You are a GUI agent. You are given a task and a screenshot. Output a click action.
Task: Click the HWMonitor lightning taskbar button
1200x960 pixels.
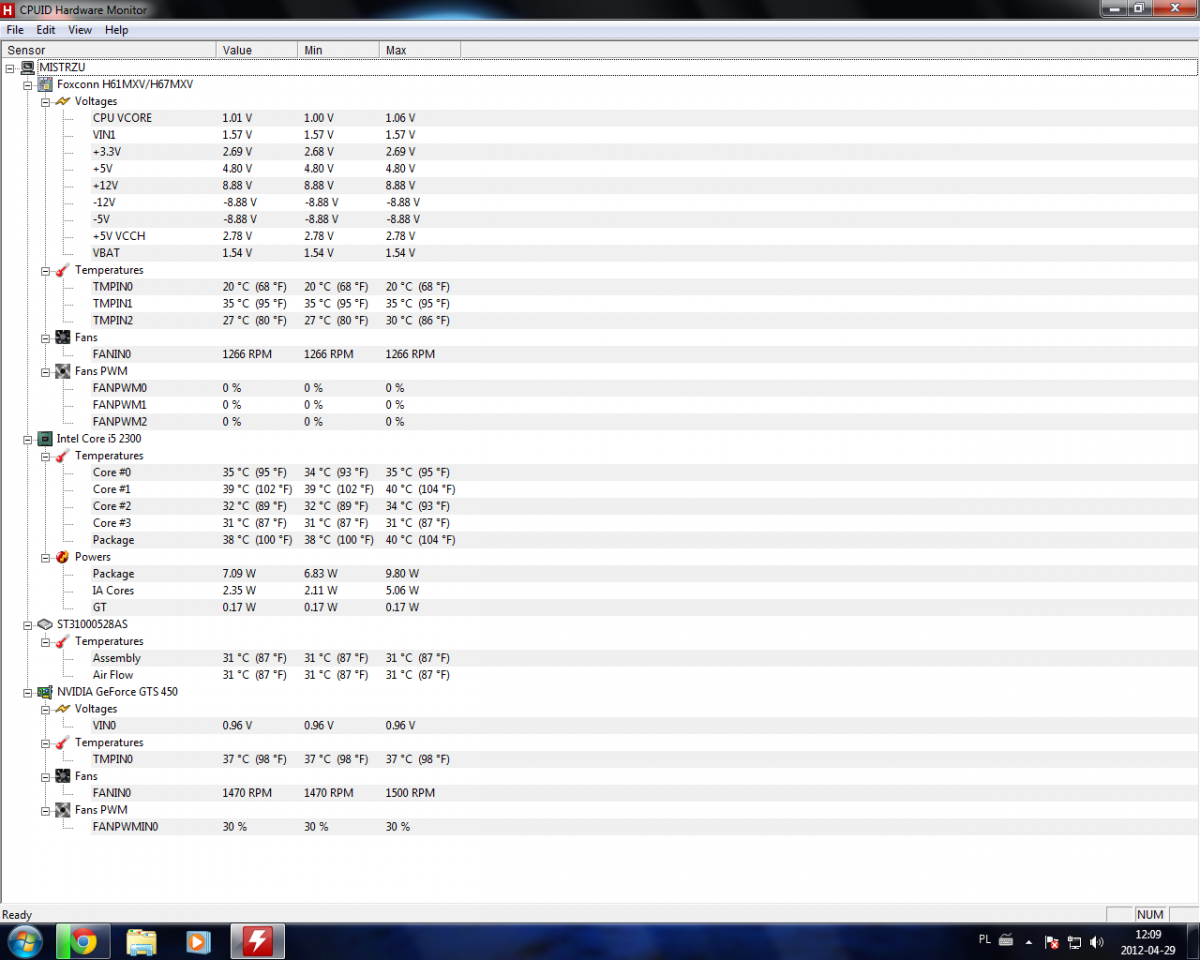tap(258, 942)
